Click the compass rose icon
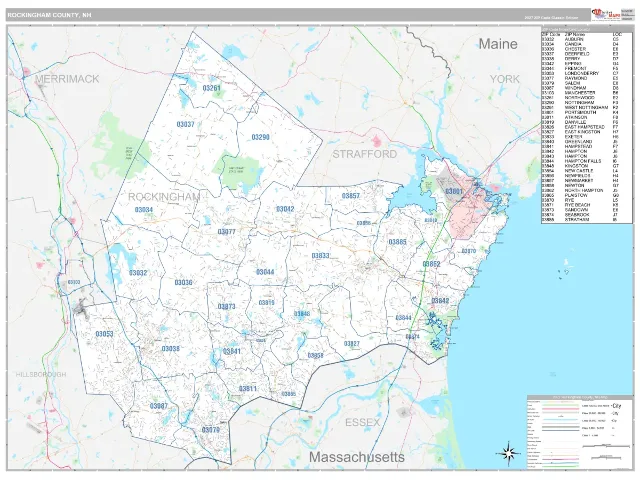The width and height of the screenshot is (640, 480). click(x=508, y=453)
